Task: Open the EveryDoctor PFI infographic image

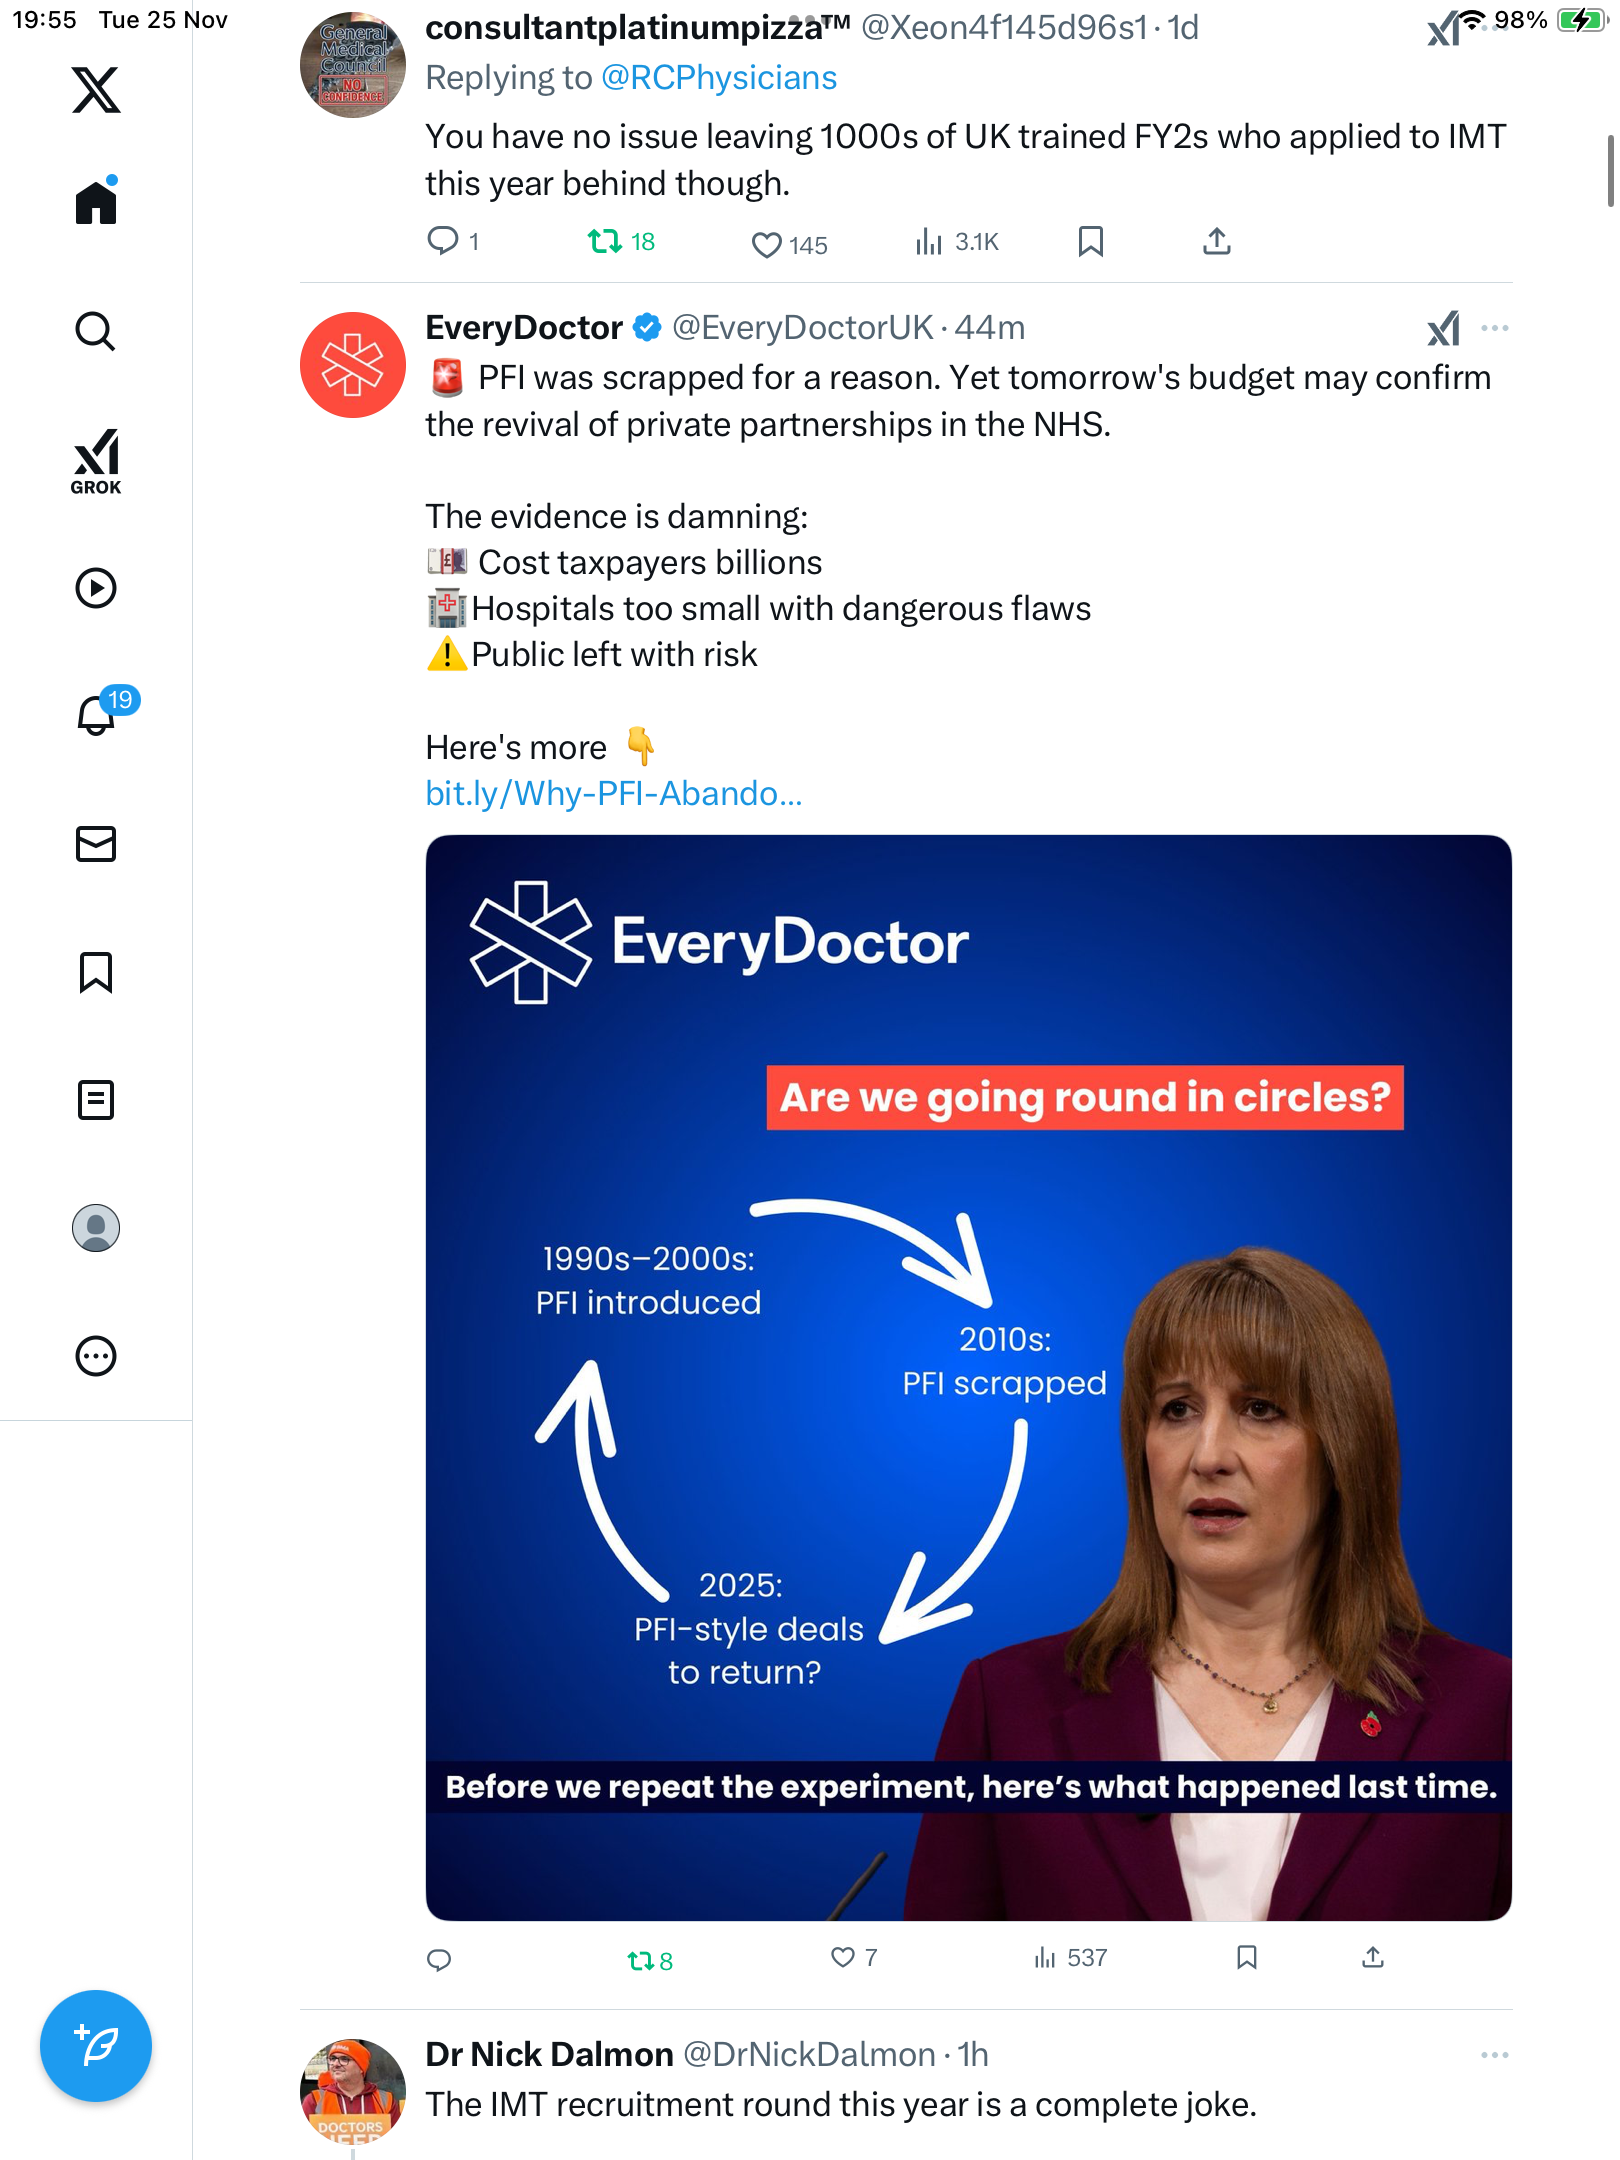Action: tap(968, 1377)
